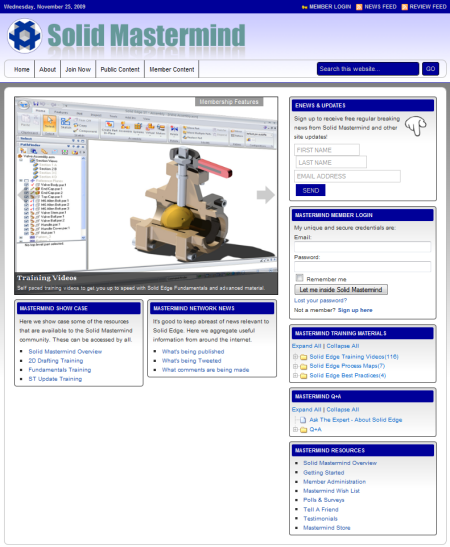
Task: Click the Solid Edge Training Videos folder icon
Action: coord(303,357)
